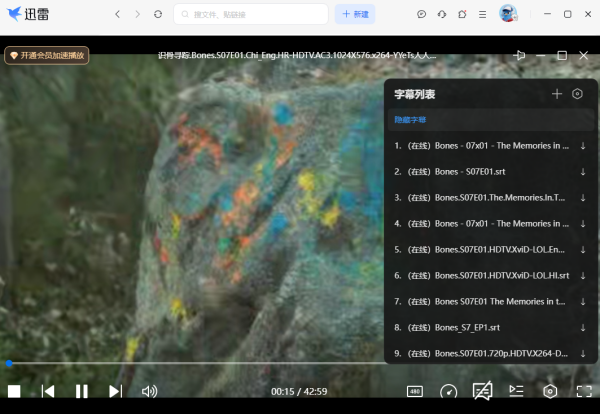
Task: Open the message bubble icon in the top bar
Action: click(421, 14)
